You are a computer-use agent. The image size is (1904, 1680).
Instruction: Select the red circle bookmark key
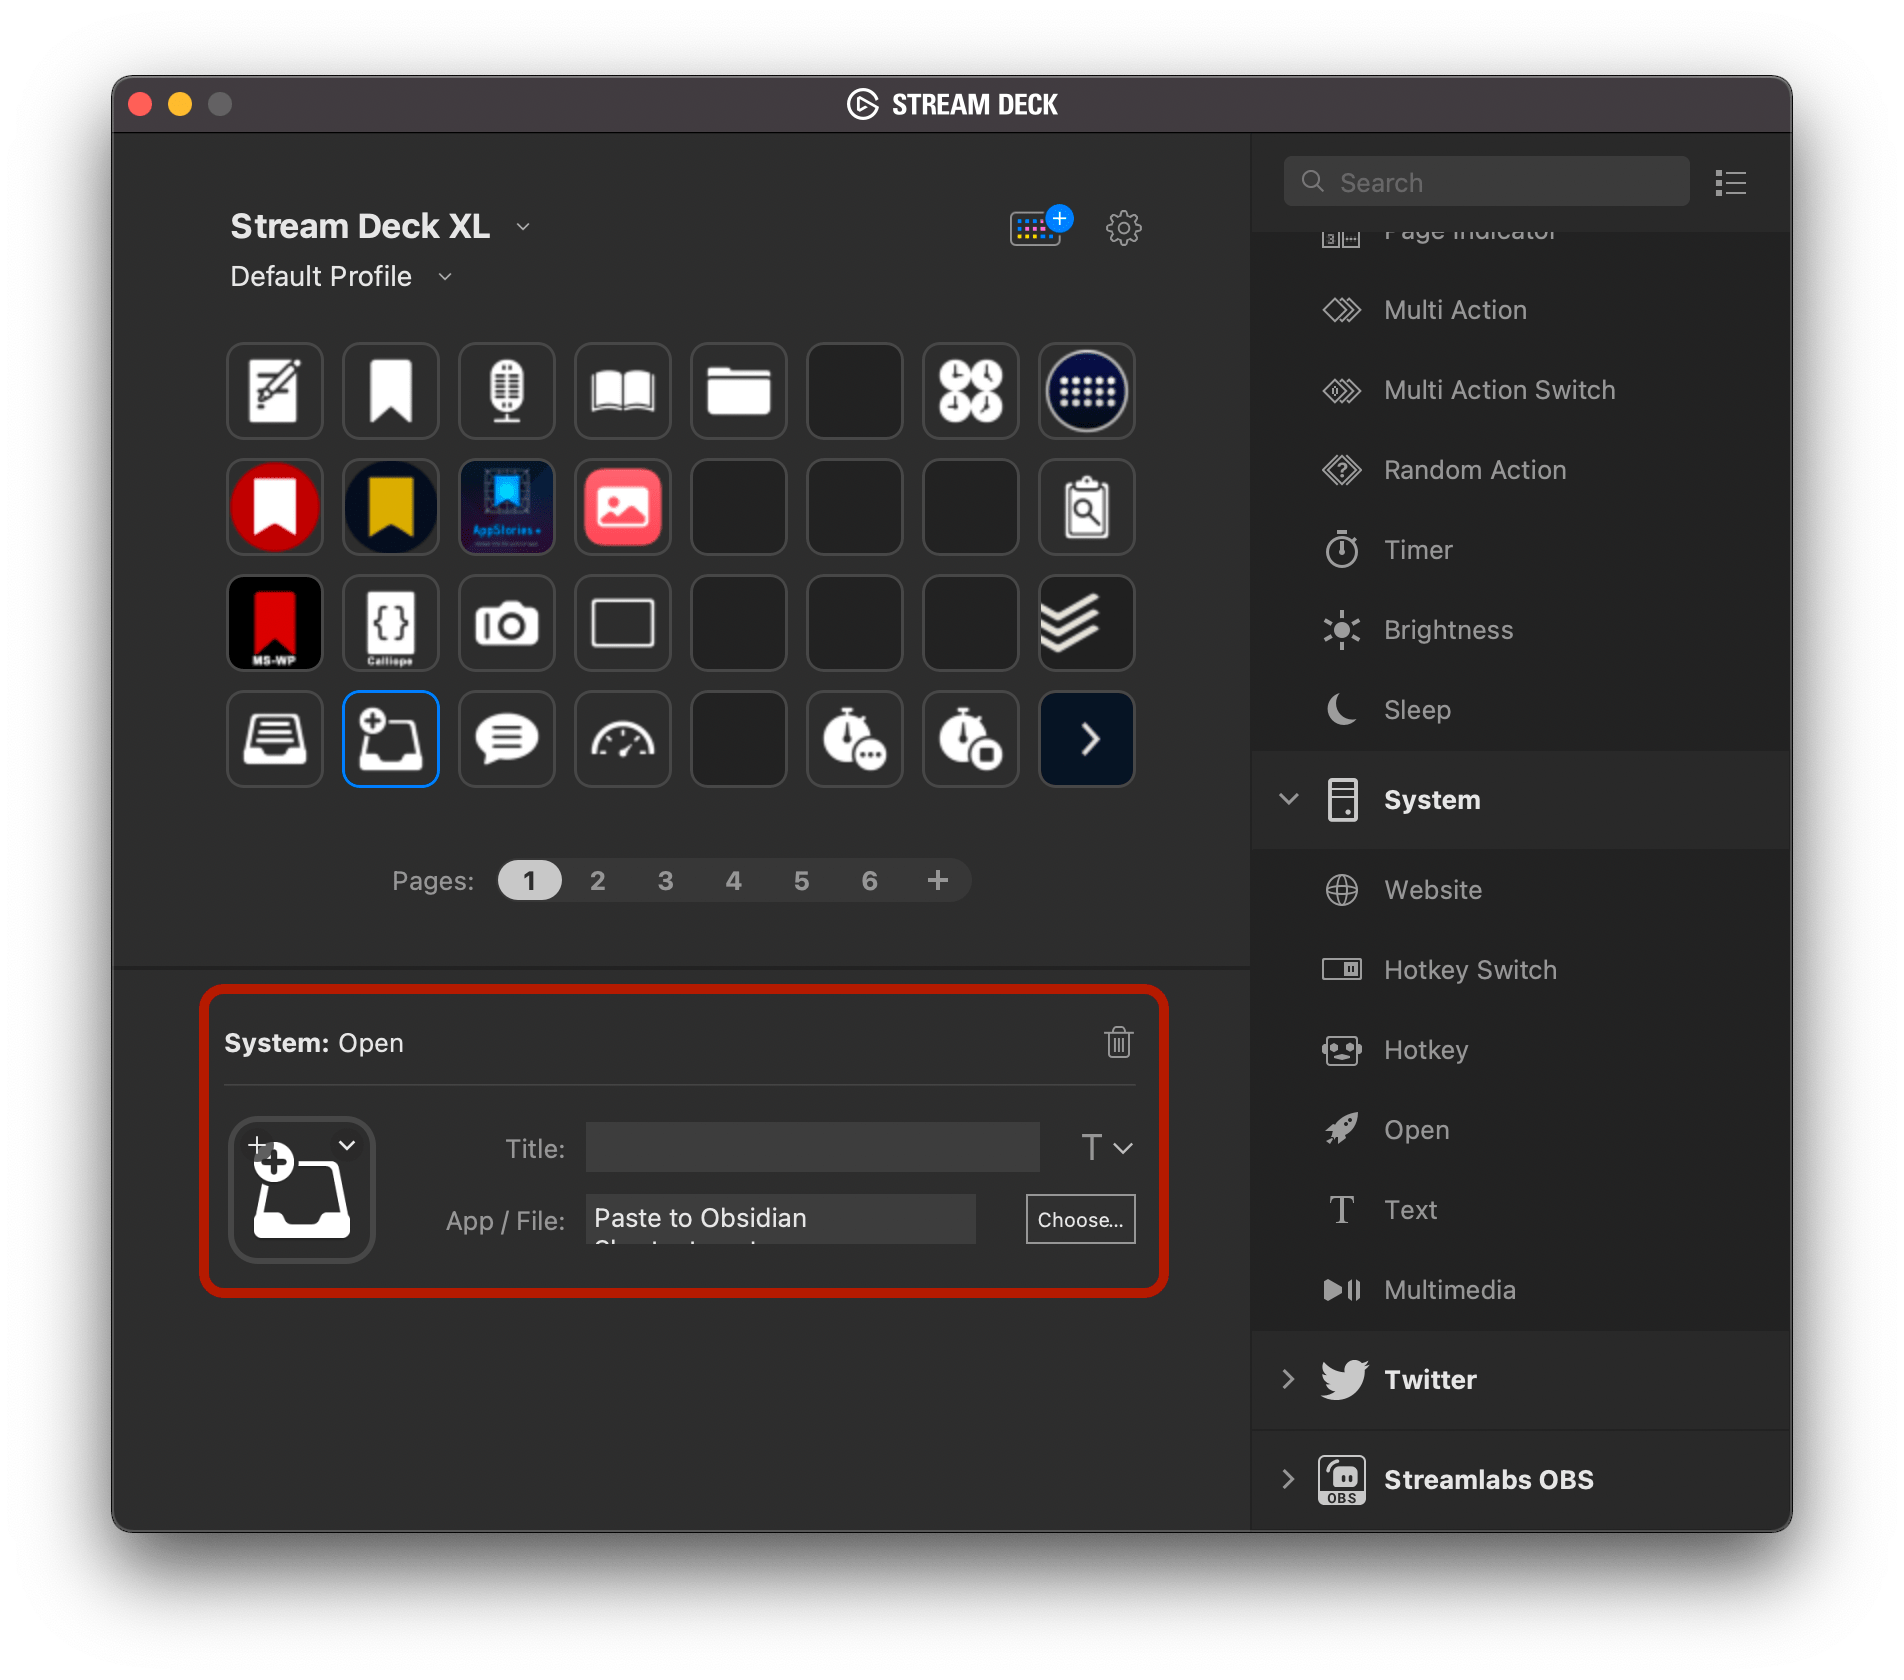tap(275, 507)
